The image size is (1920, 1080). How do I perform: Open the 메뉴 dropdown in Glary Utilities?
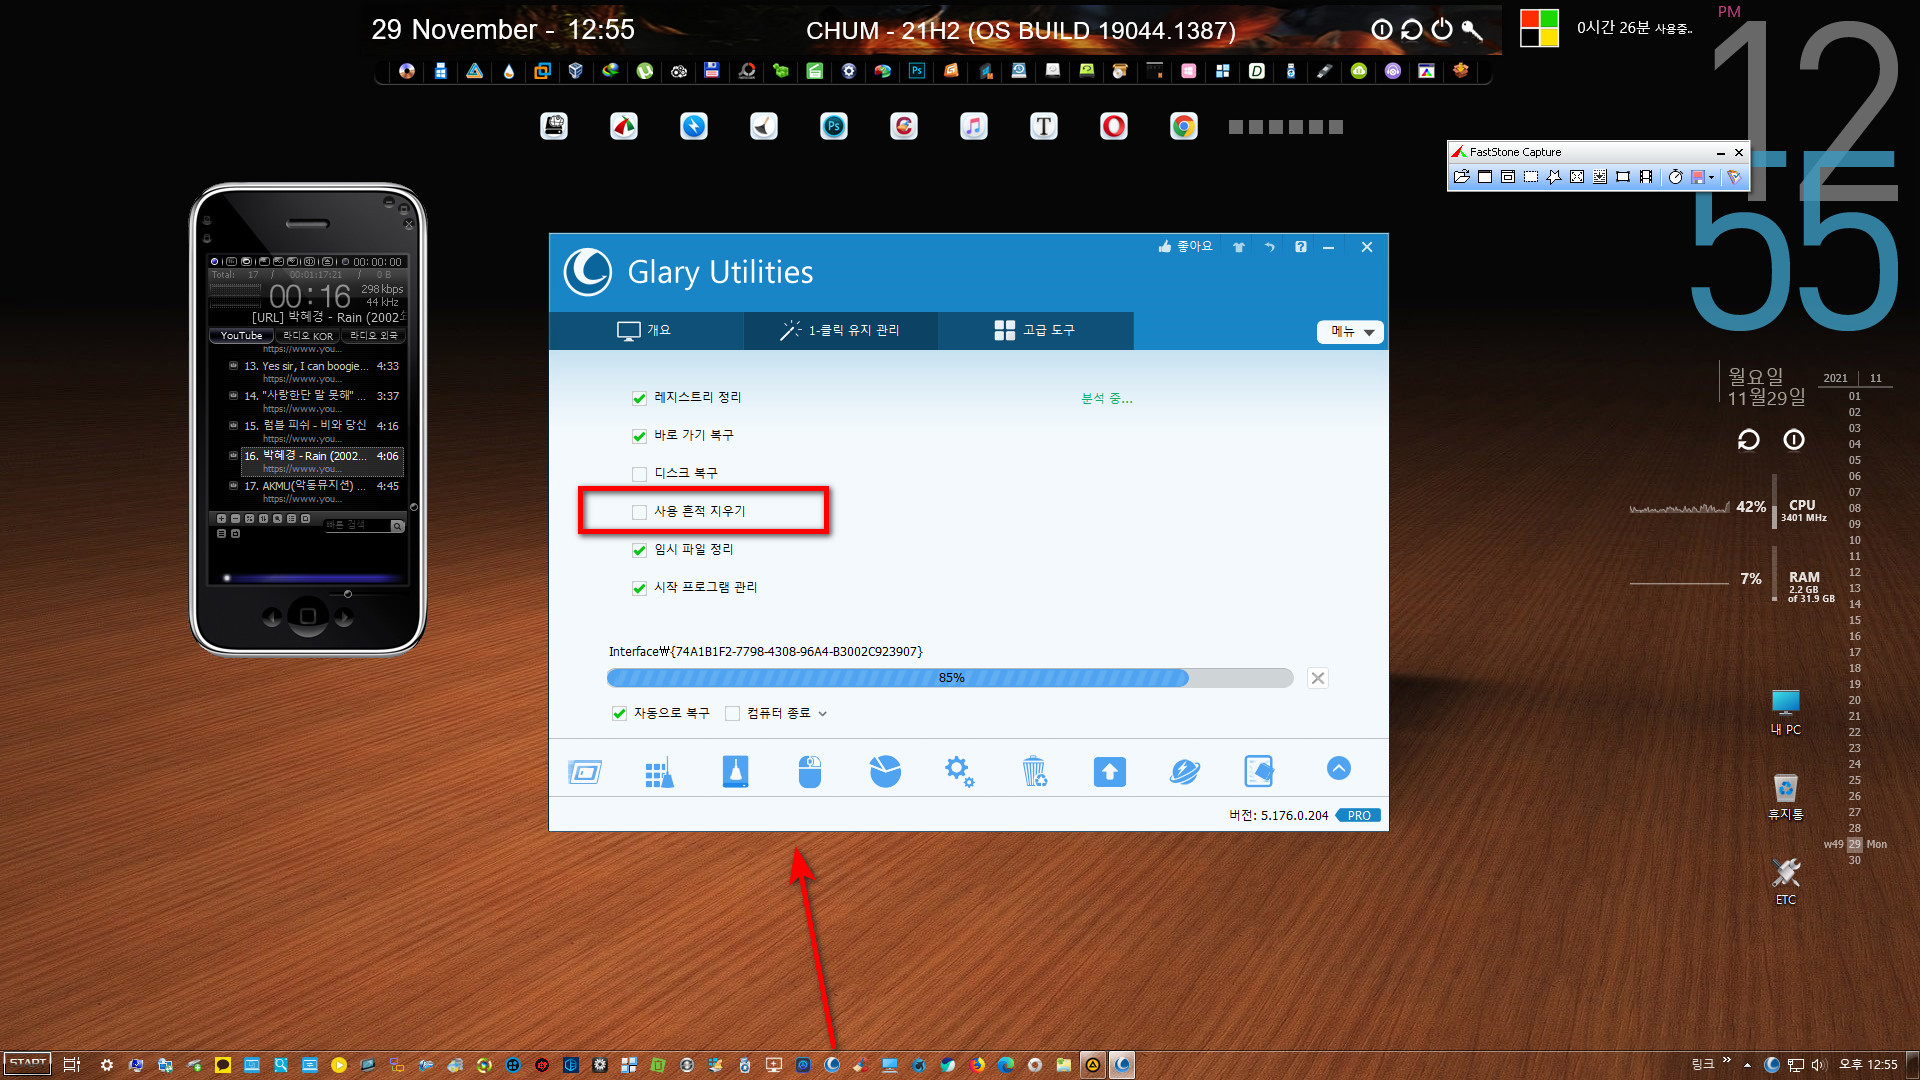point(1350,332)
